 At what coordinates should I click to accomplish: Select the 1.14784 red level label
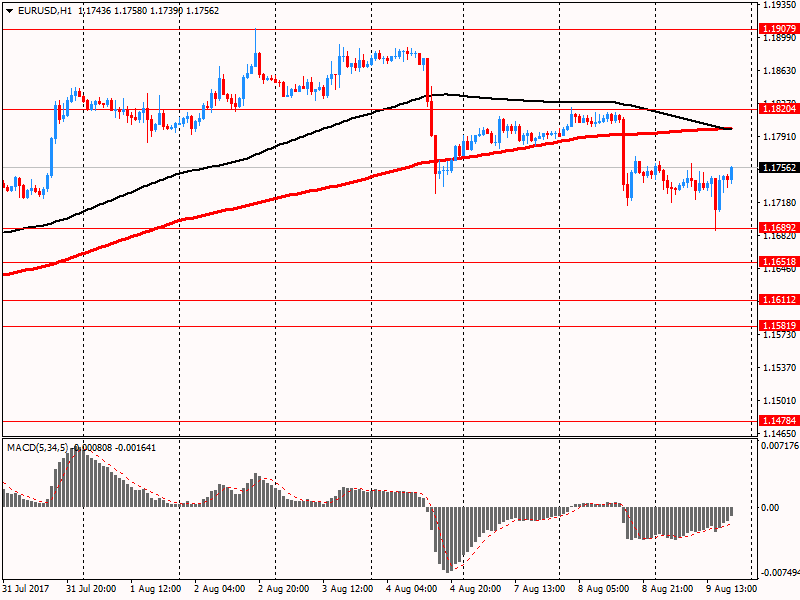(x=779, y=420)
